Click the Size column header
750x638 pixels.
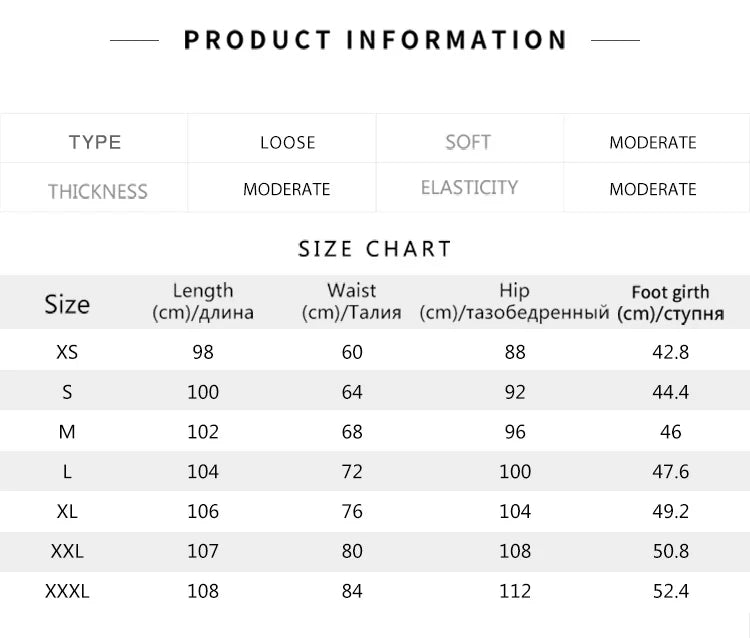pos(67,304)
